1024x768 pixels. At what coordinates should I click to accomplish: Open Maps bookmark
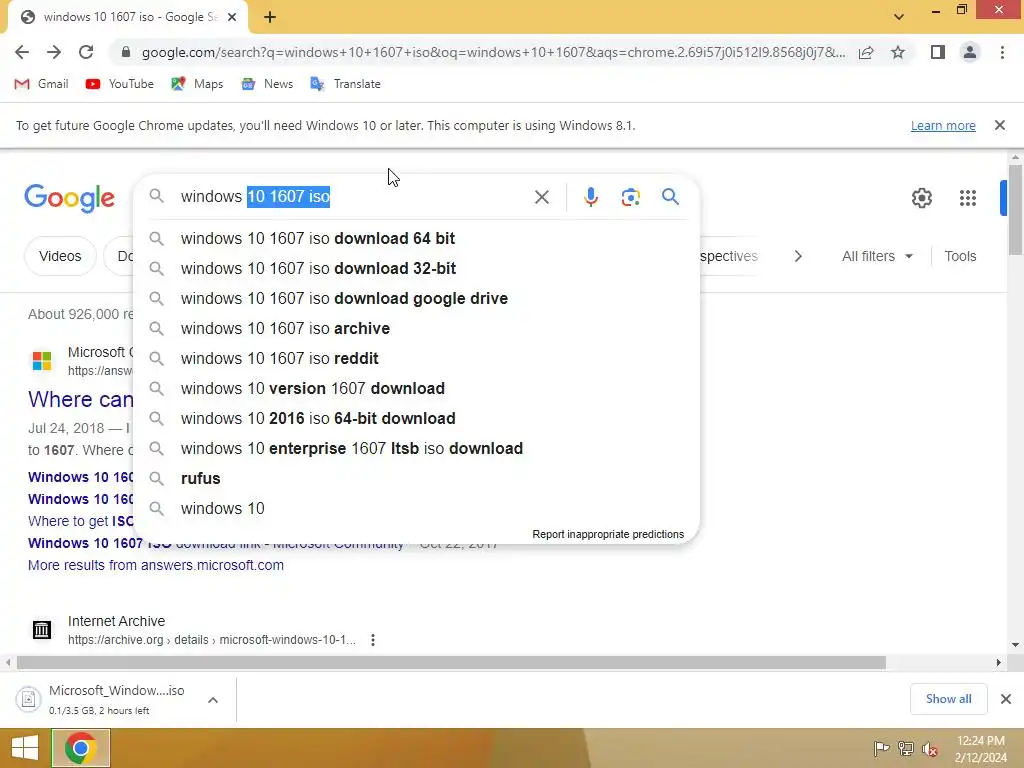(197, 84)
